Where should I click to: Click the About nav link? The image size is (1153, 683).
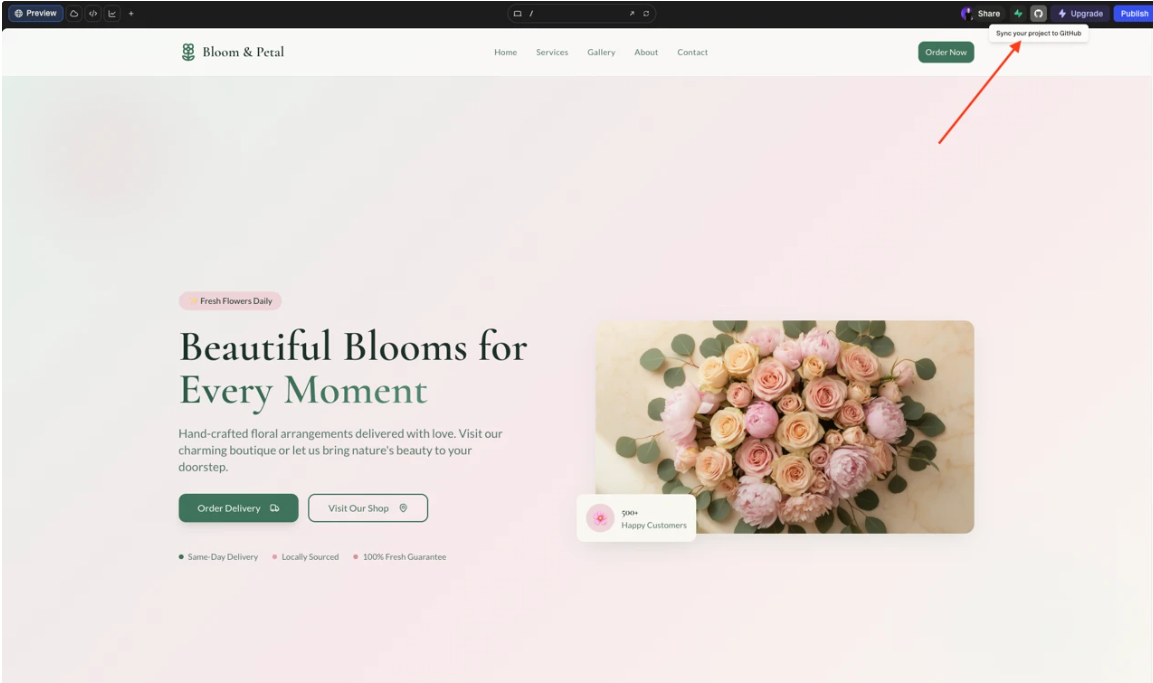coord(646,52)
